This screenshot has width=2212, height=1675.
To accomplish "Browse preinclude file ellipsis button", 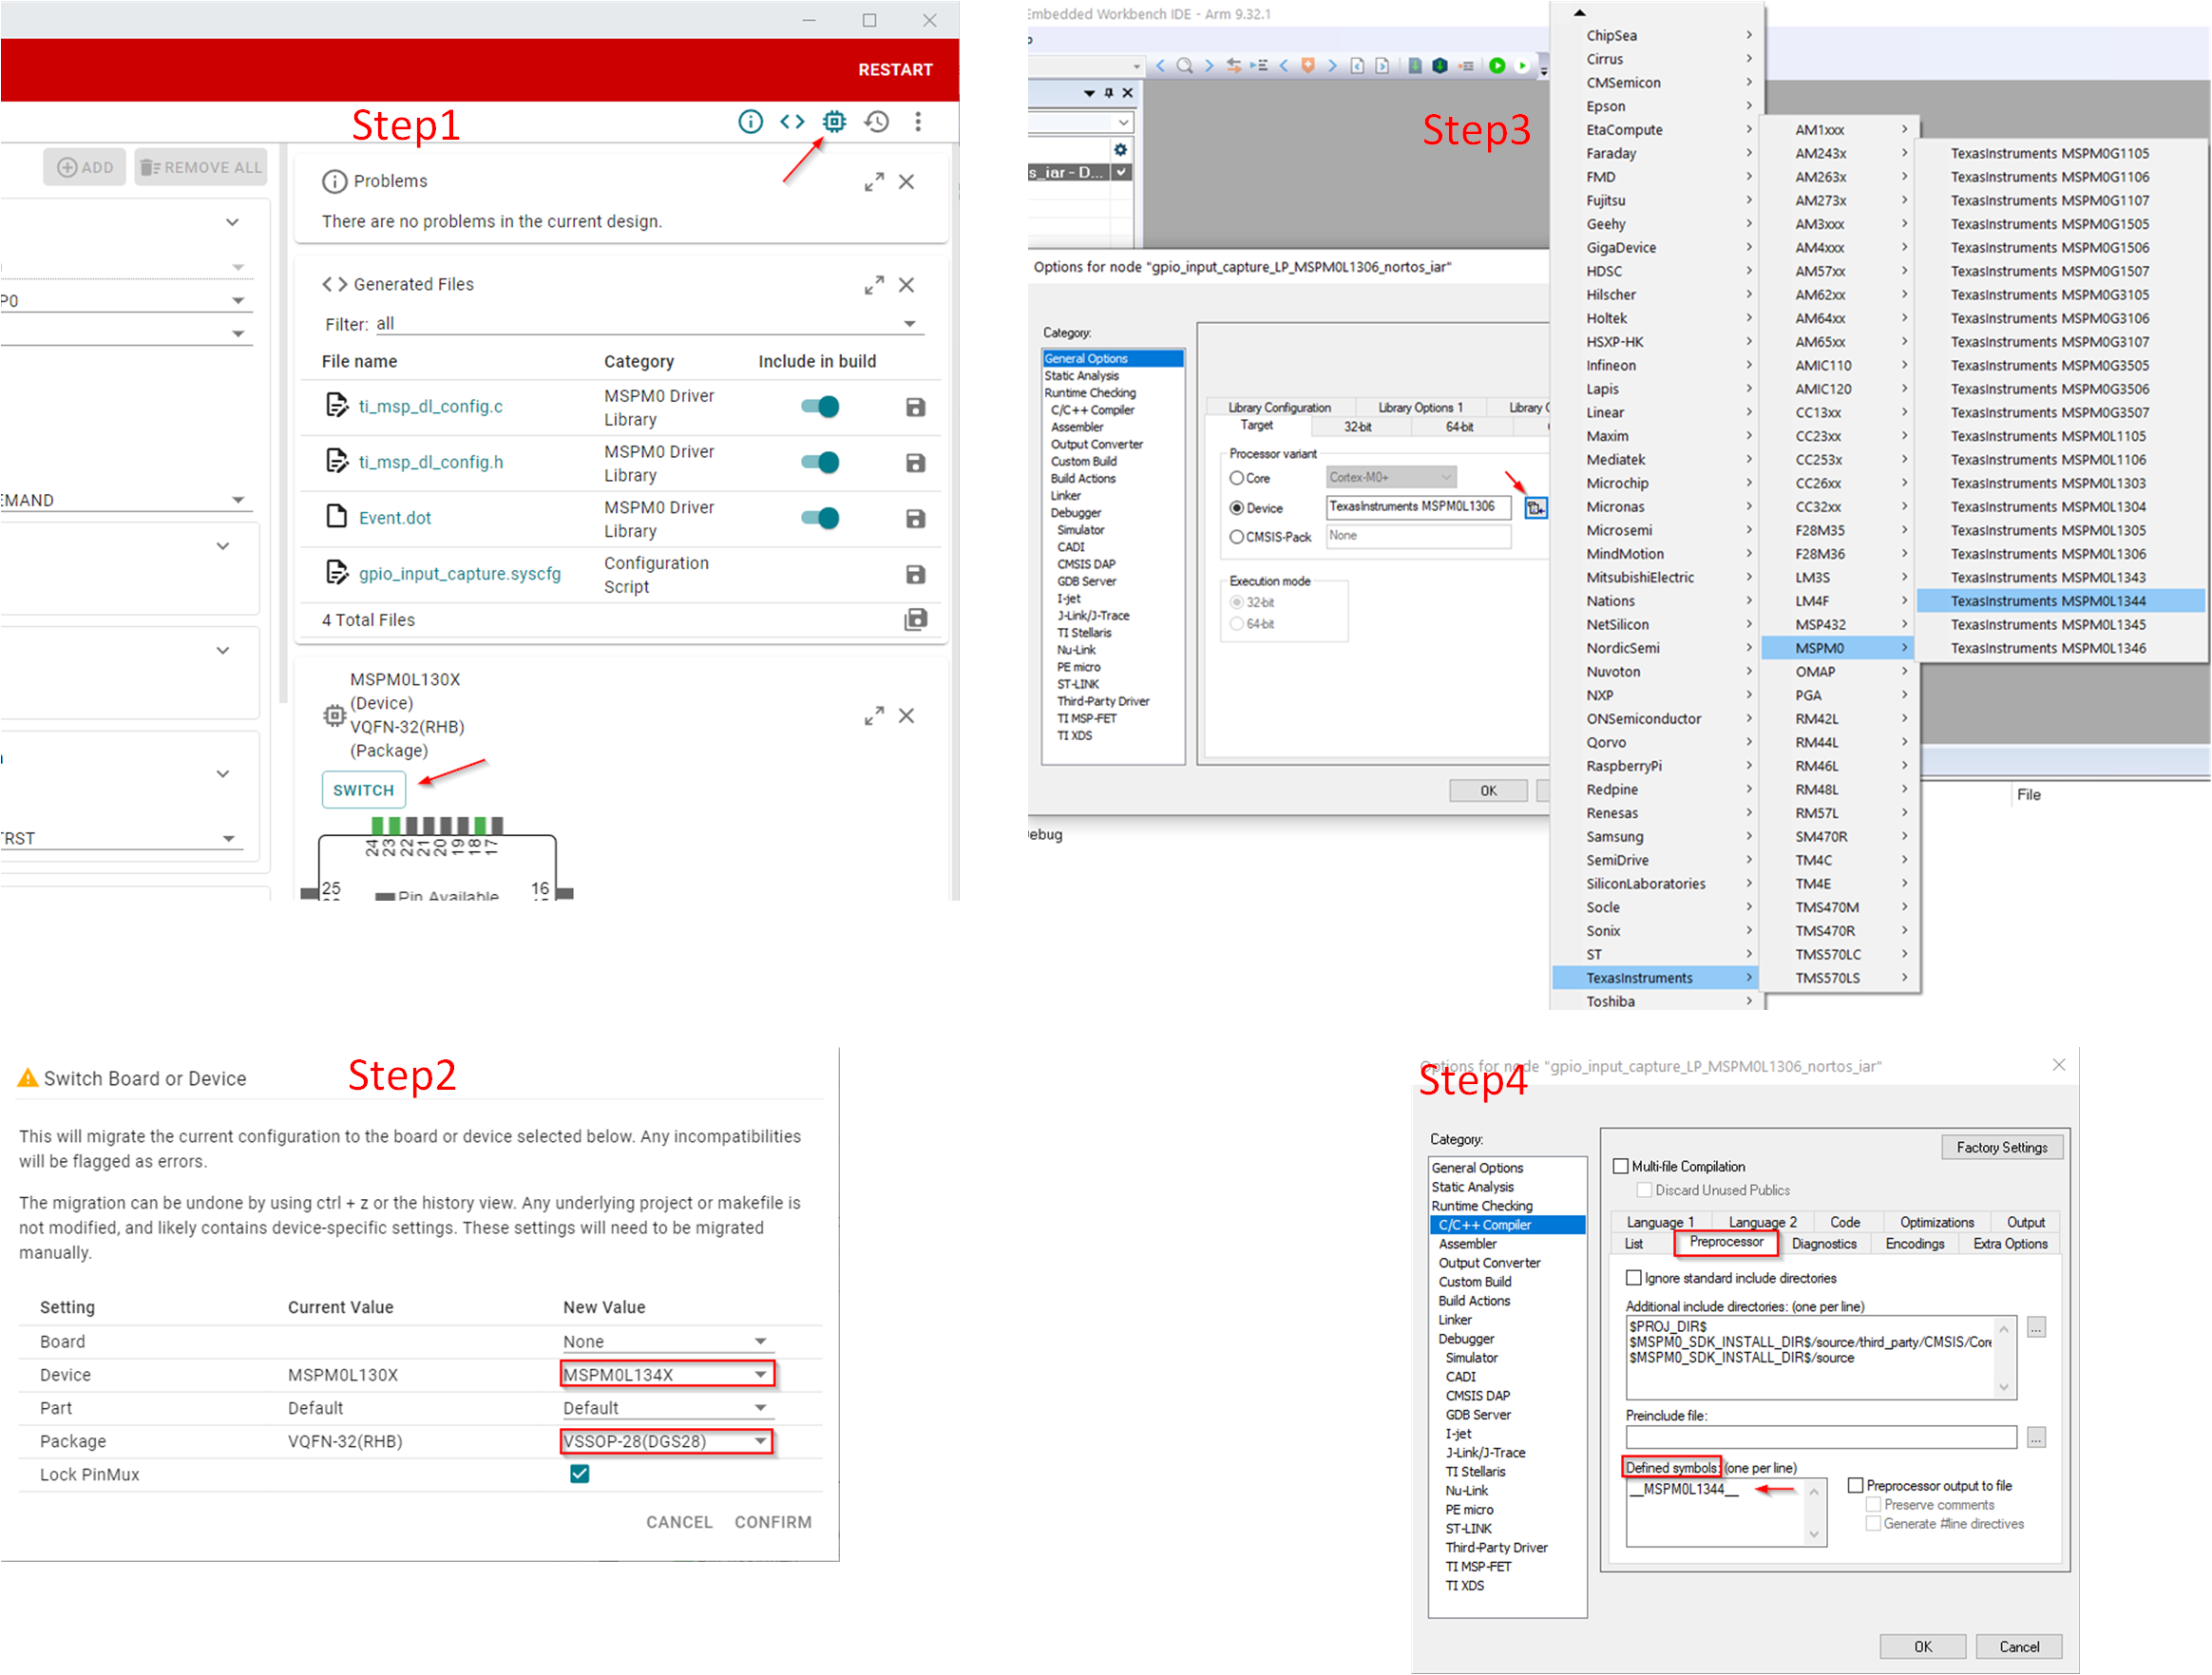I will click(x=2036, y=1438).
